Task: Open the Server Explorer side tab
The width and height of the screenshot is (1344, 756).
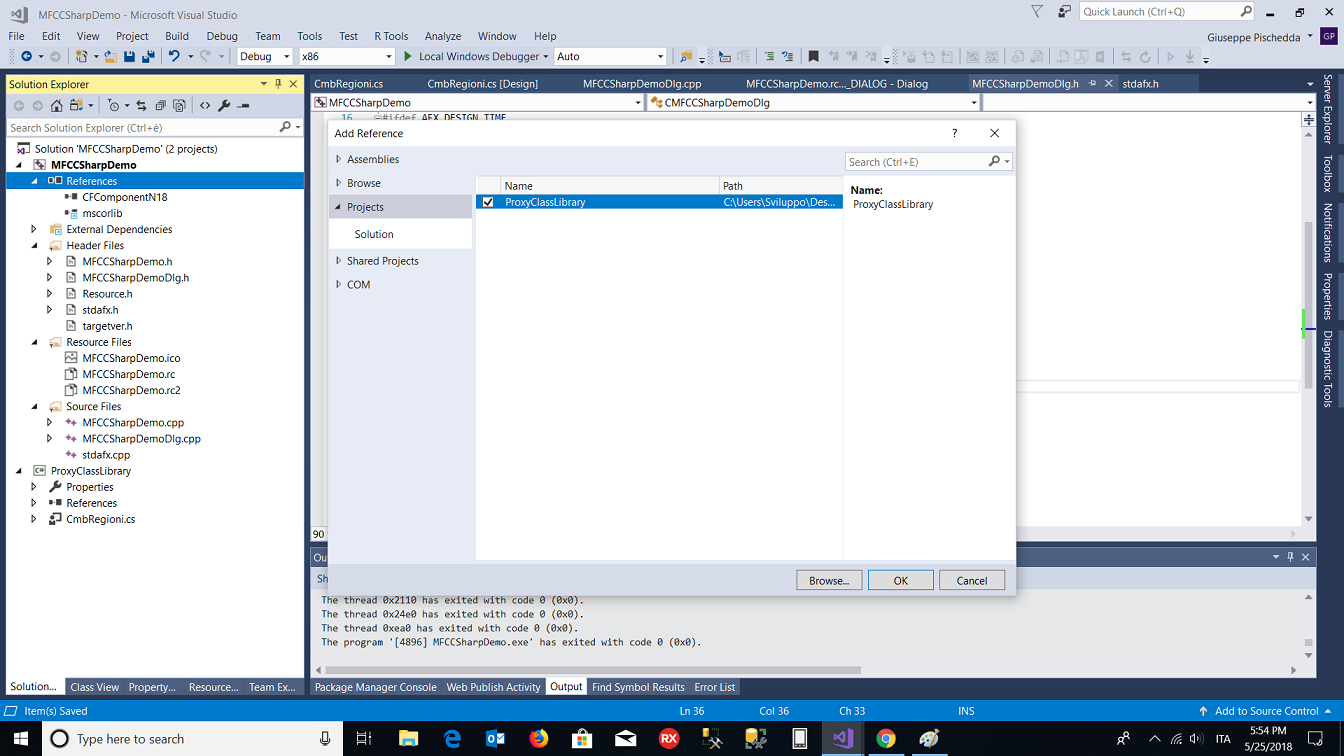Action: pyautogui.click(x=1328, y=109)
